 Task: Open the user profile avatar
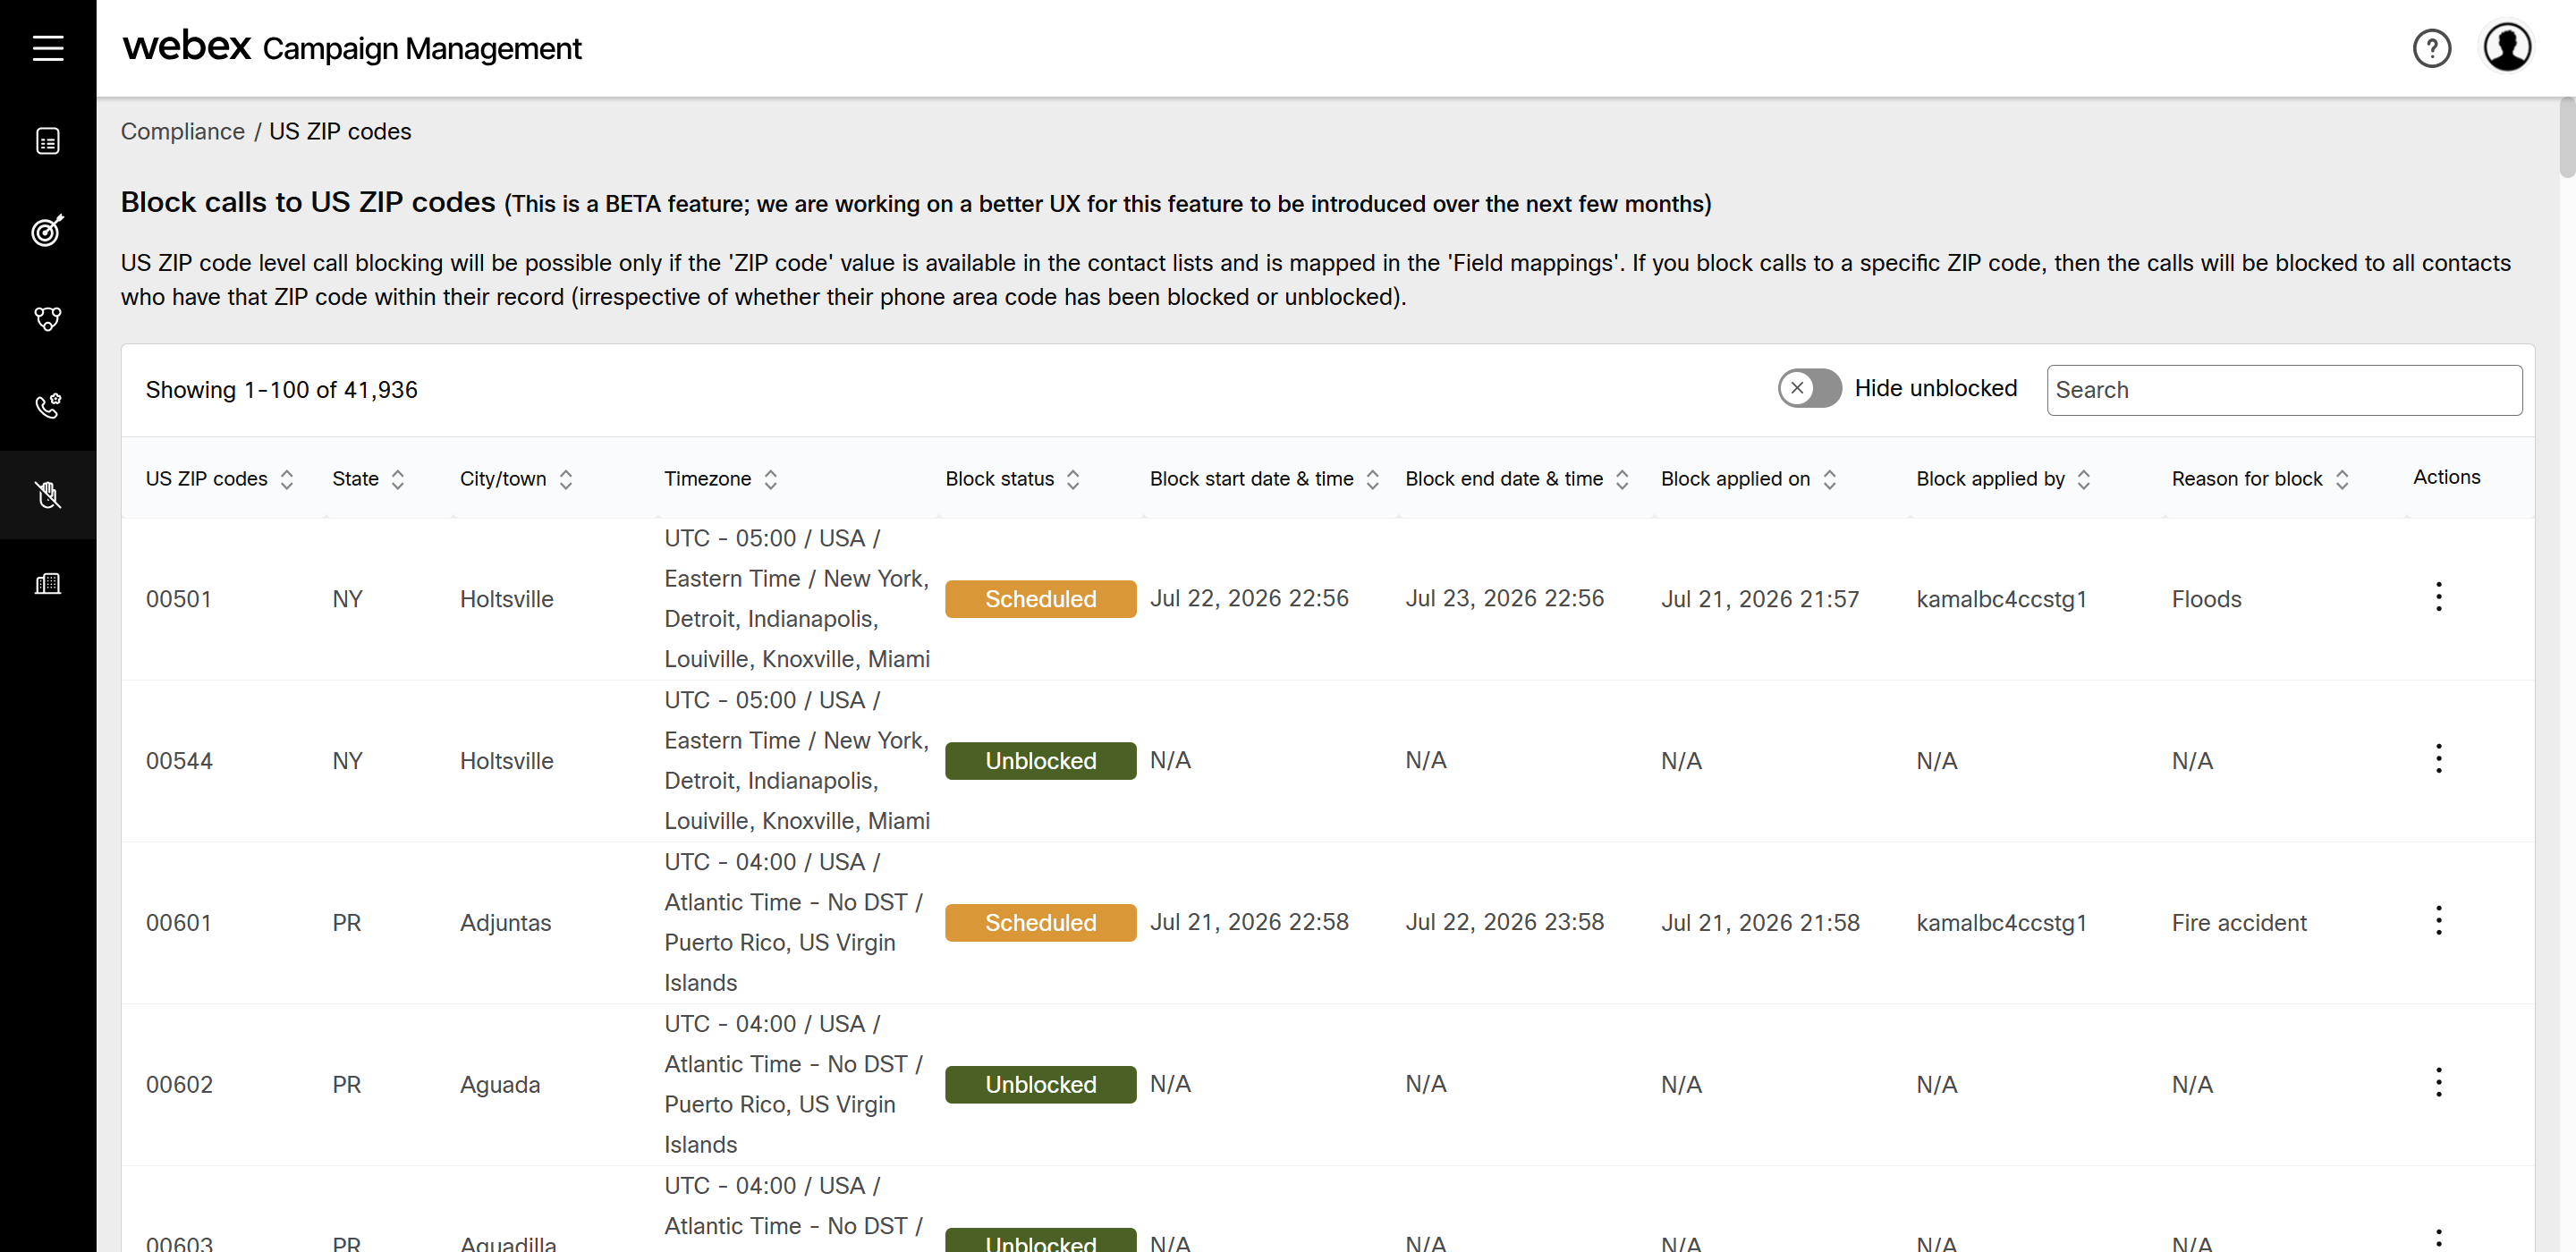2507,48
